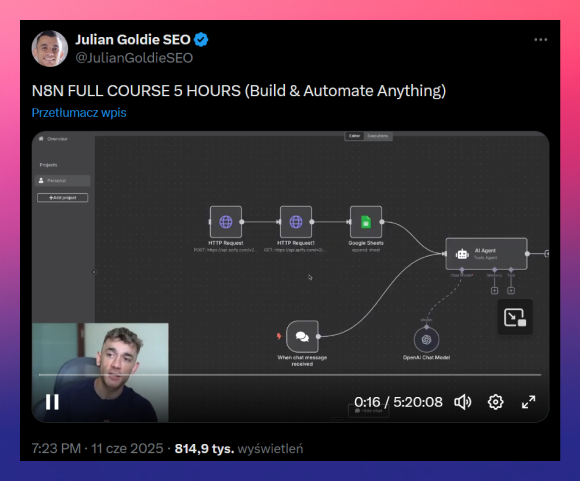Viewport: 580px width, 481px height.
Task: Click Przetłumacz wpis translate link
Action: [x=79, y=112]
